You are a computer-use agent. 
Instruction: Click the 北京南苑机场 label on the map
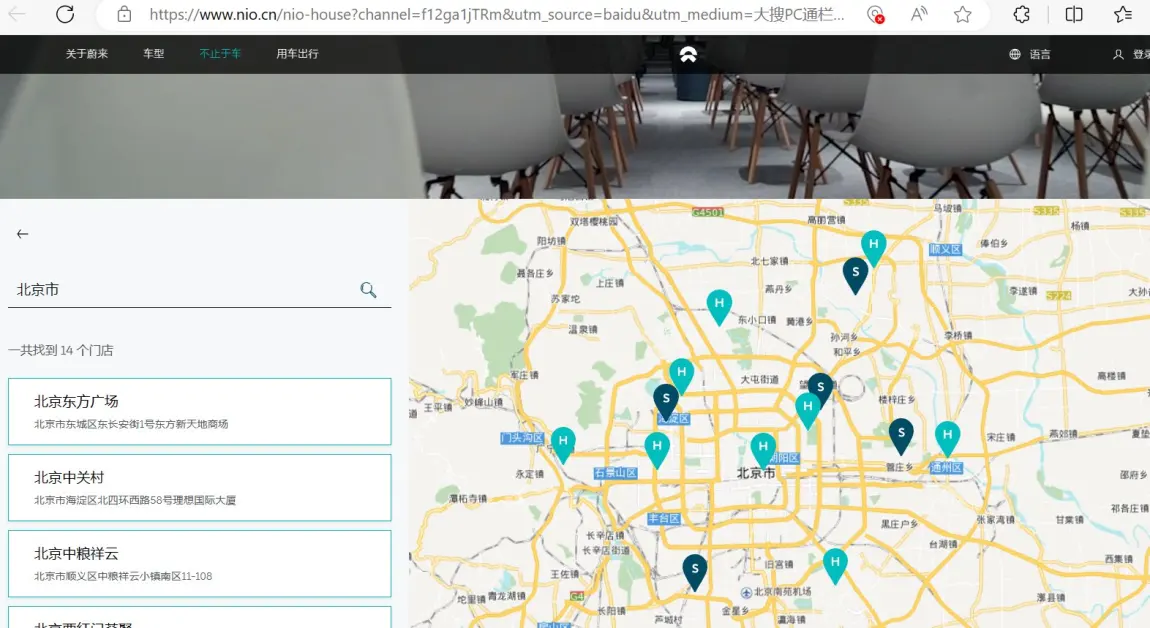point(783,591)
